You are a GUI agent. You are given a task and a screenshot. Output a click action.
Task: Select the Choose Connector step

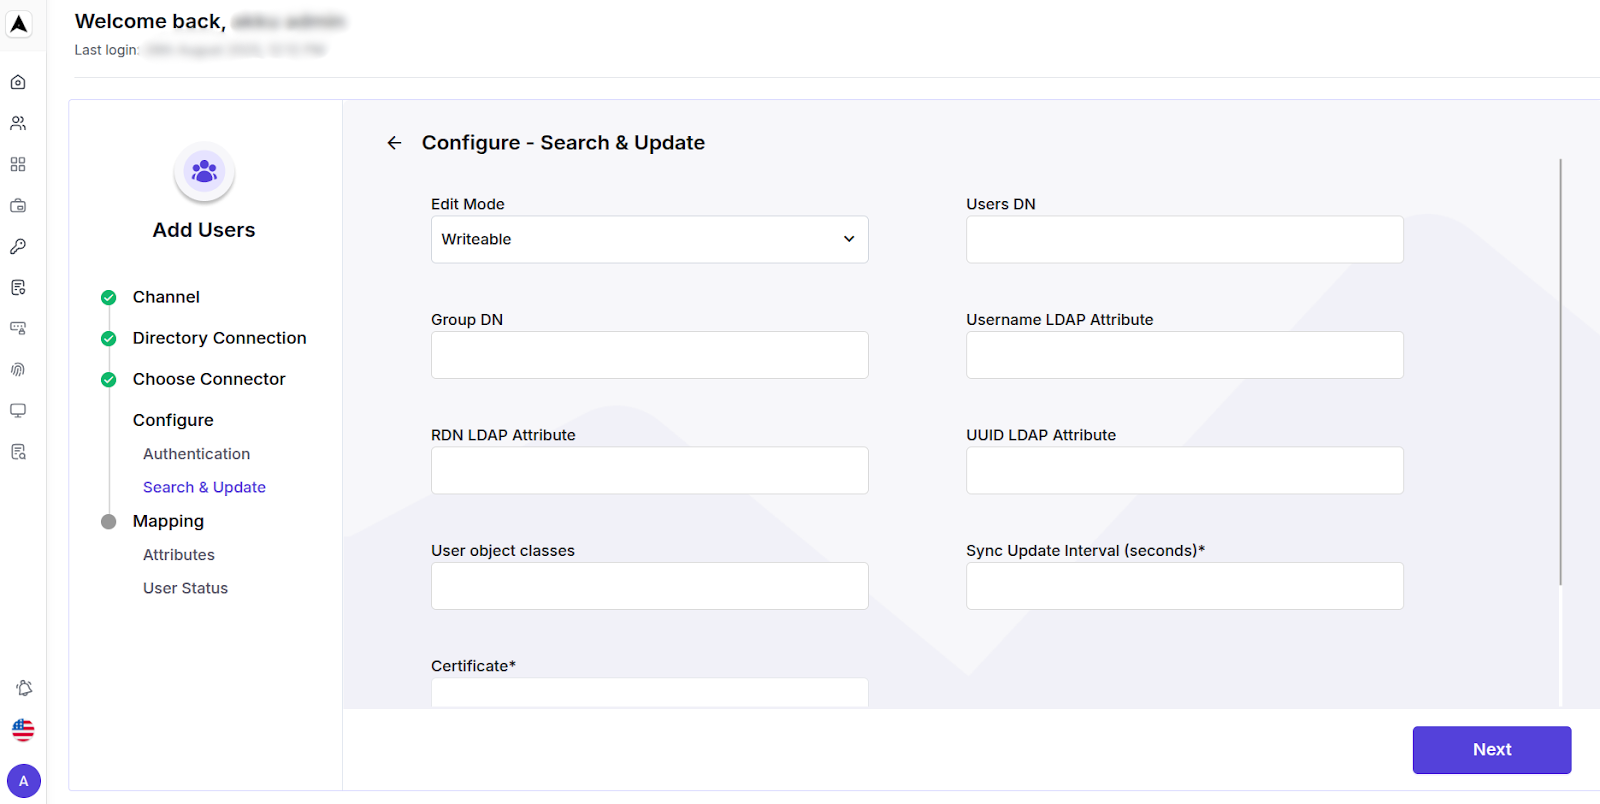209,379
